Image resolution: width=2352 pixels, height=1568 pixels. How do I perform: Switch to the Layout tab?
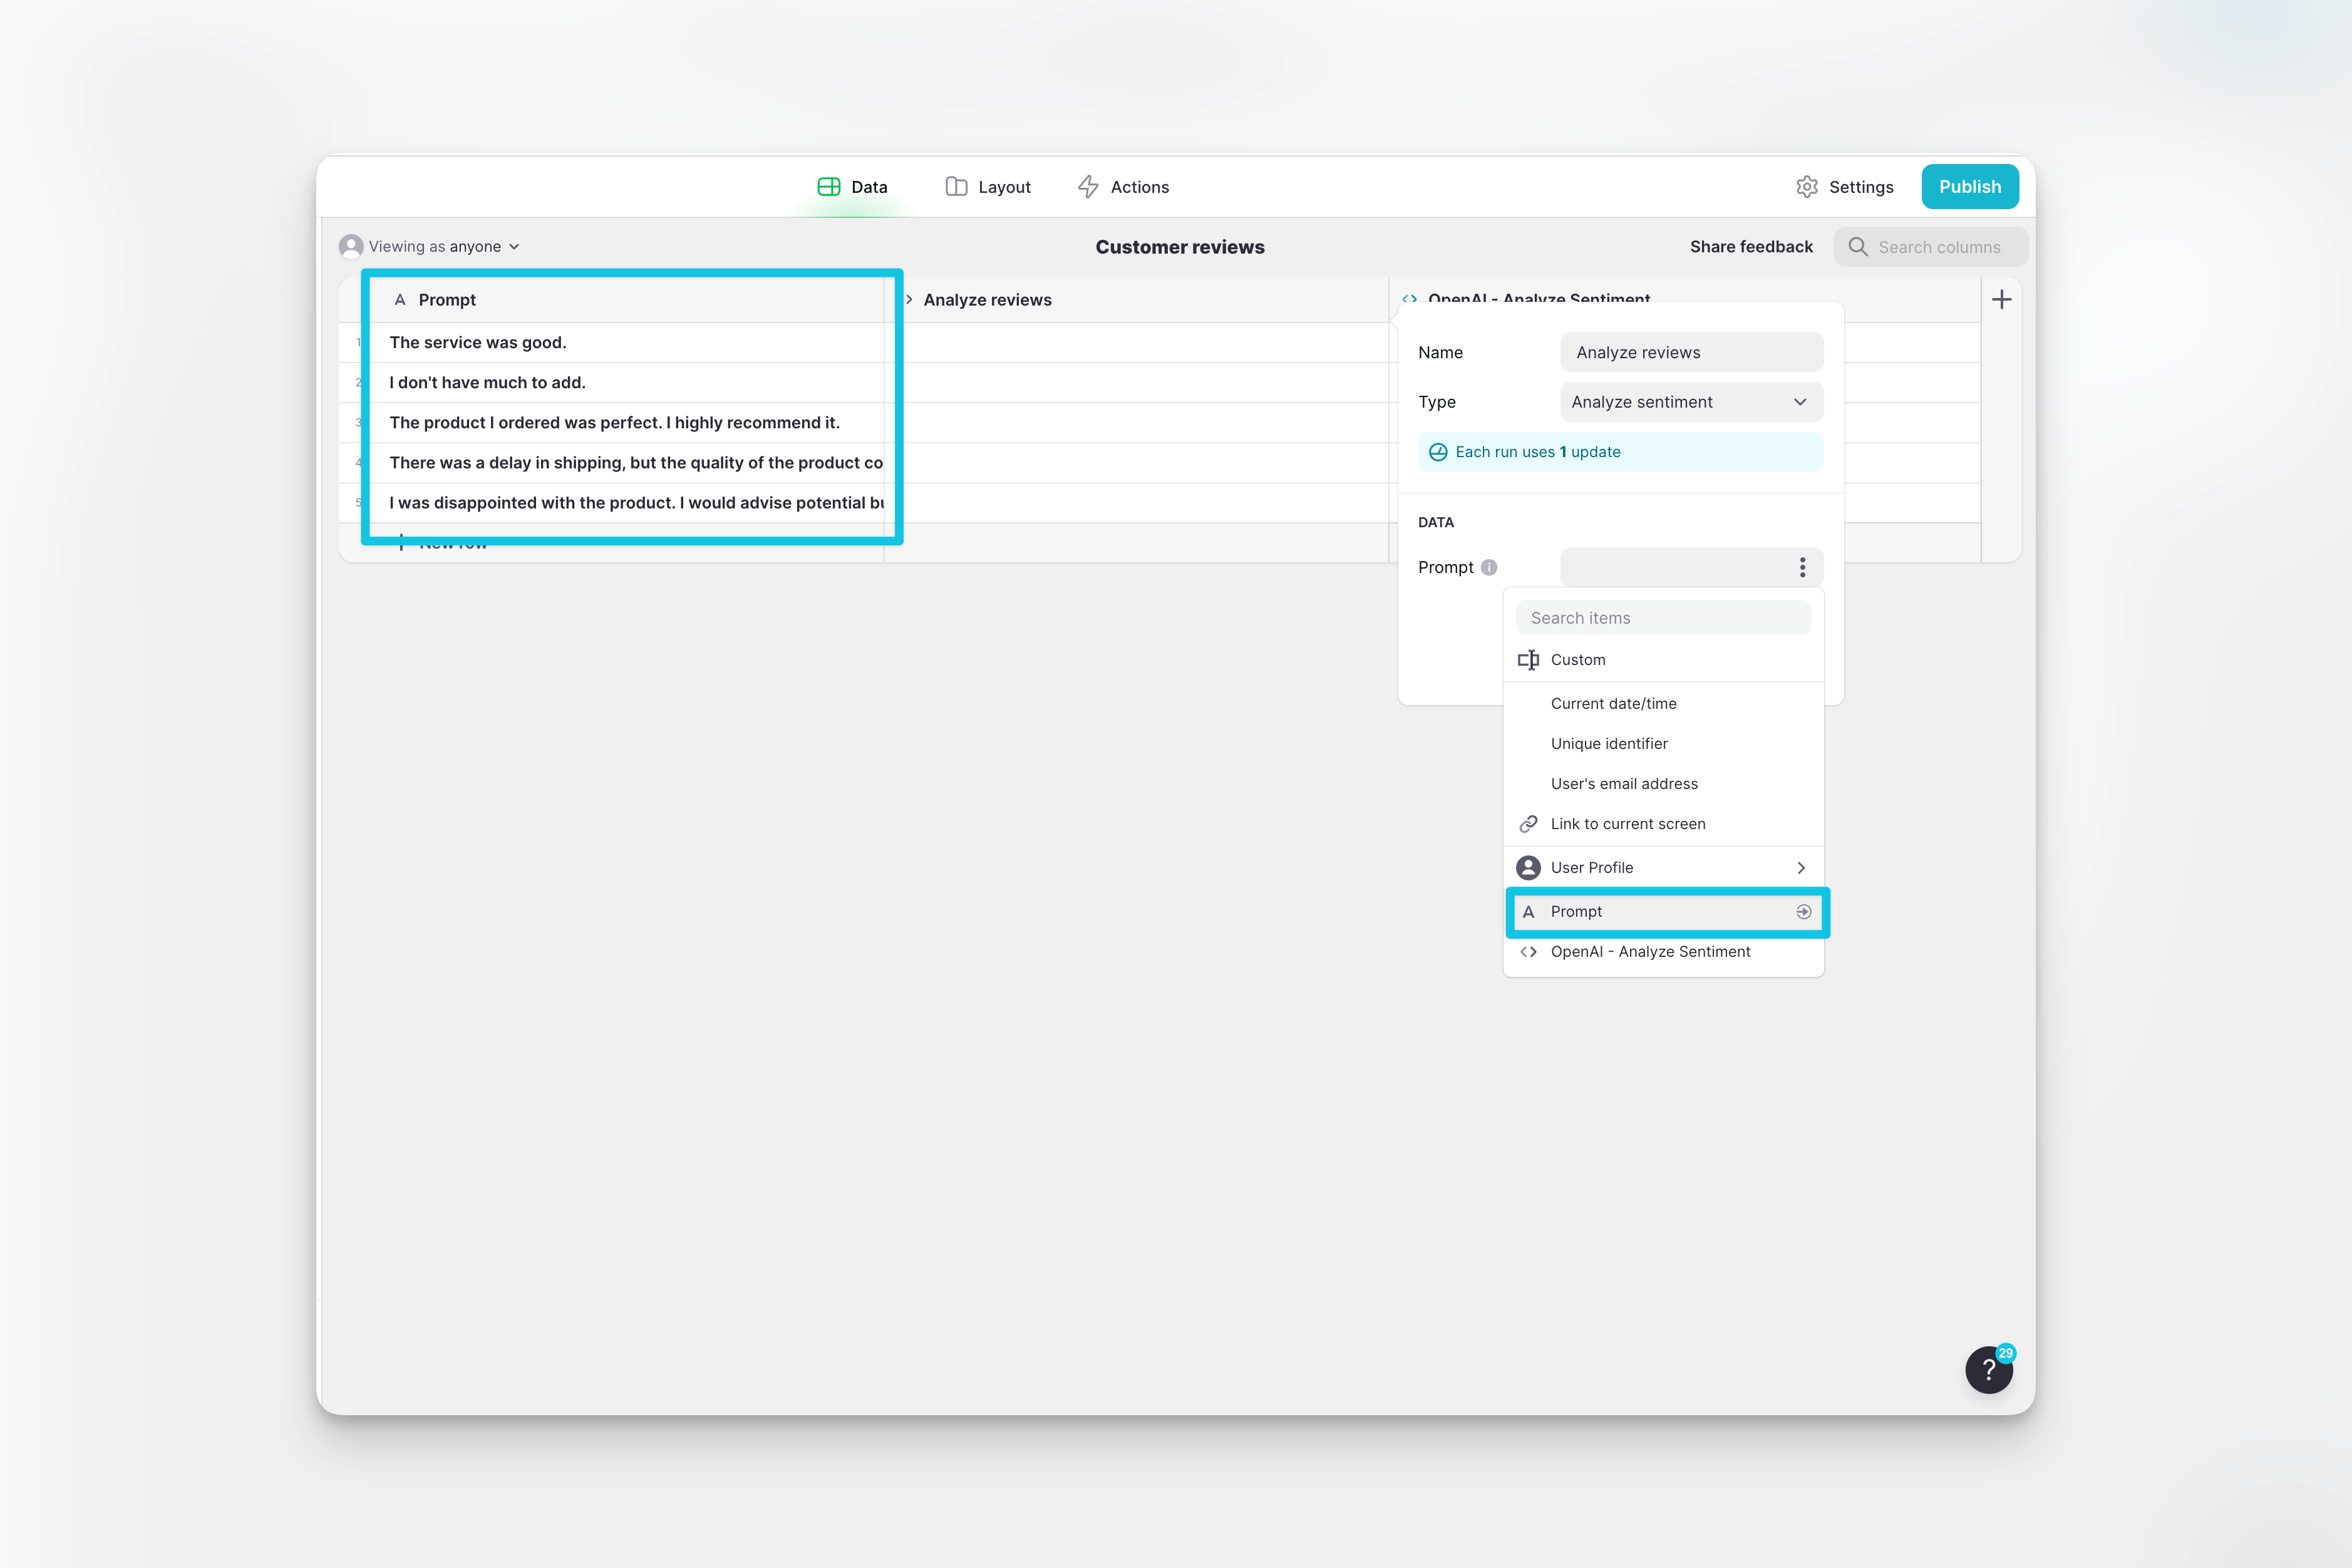tap(988, 187)
